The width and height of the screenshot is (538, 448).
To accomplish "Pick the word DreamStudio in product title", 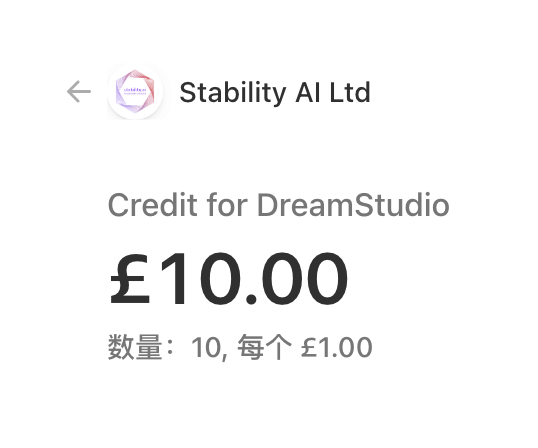I will [353, 205].
